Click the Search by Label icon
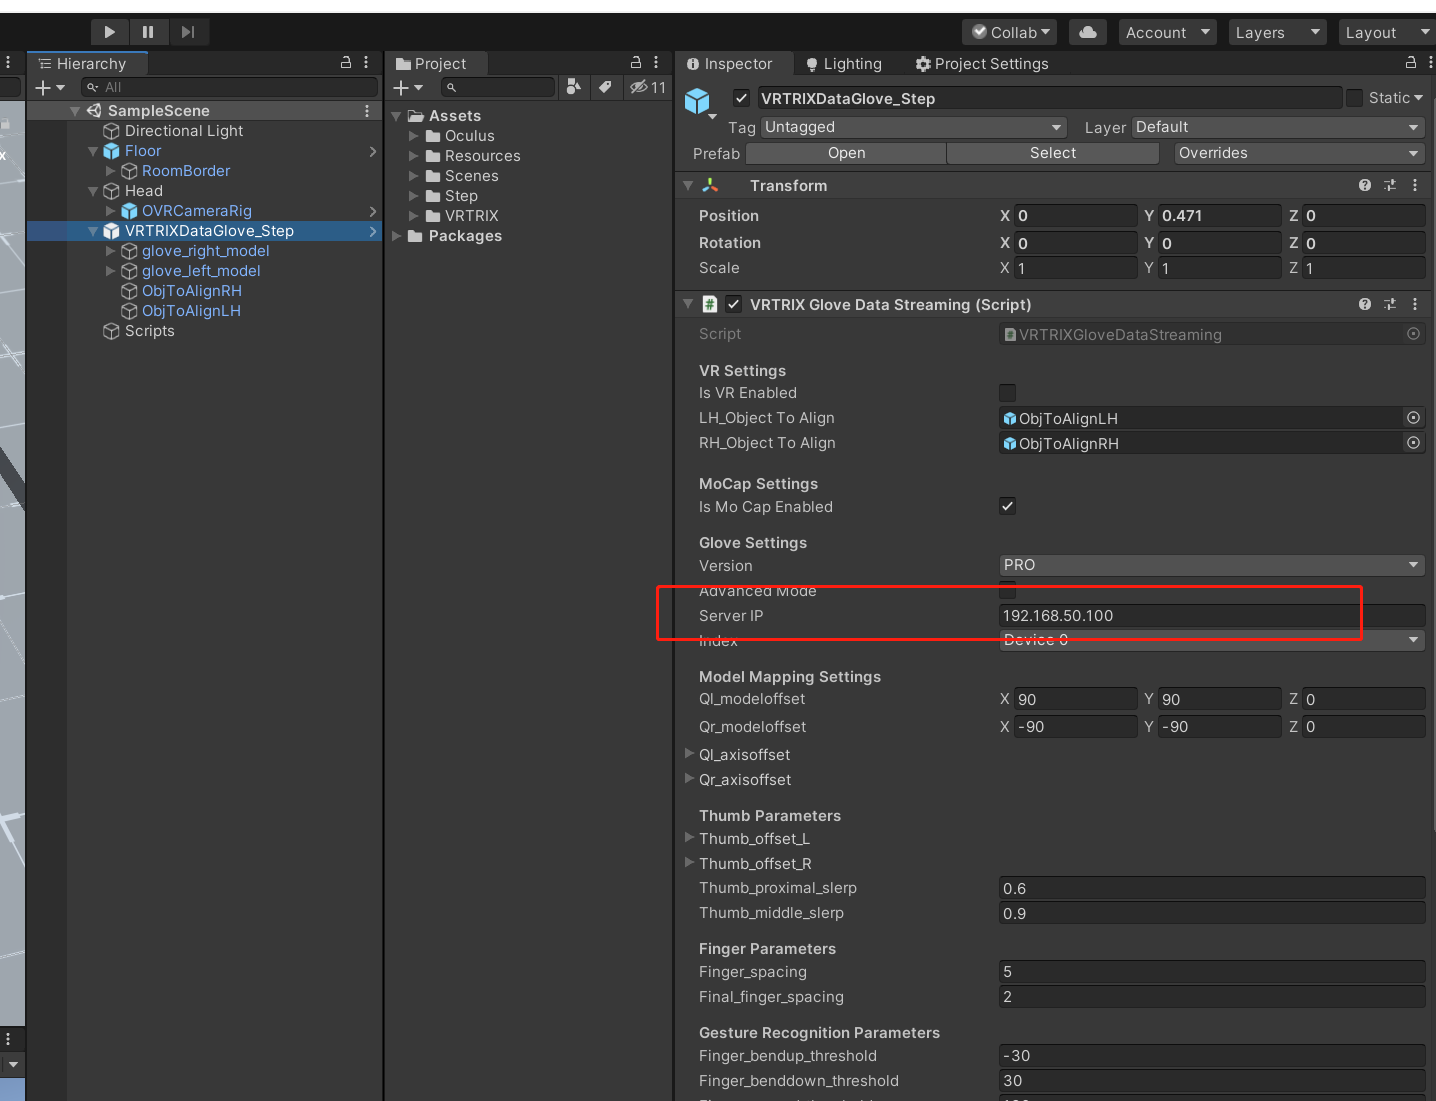1436x1101 pixels. coord(605,87)
